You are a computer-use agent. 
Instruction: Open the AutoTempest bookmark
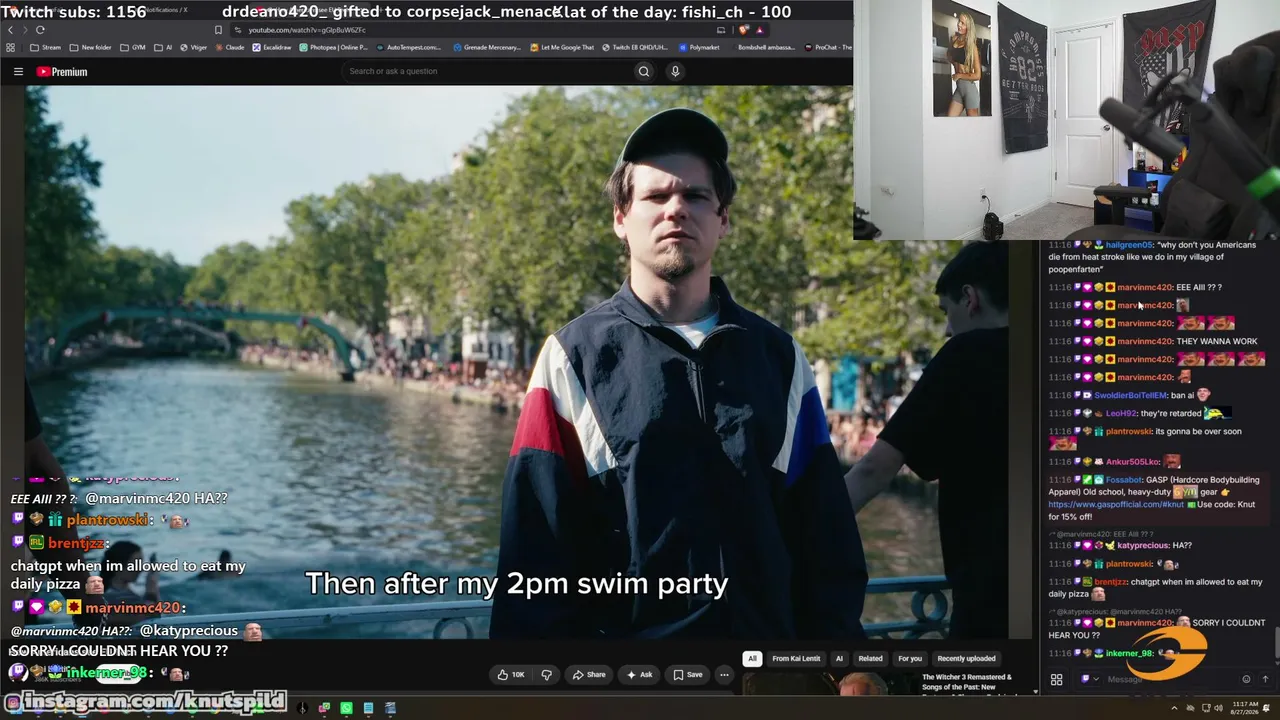(408, 47)
